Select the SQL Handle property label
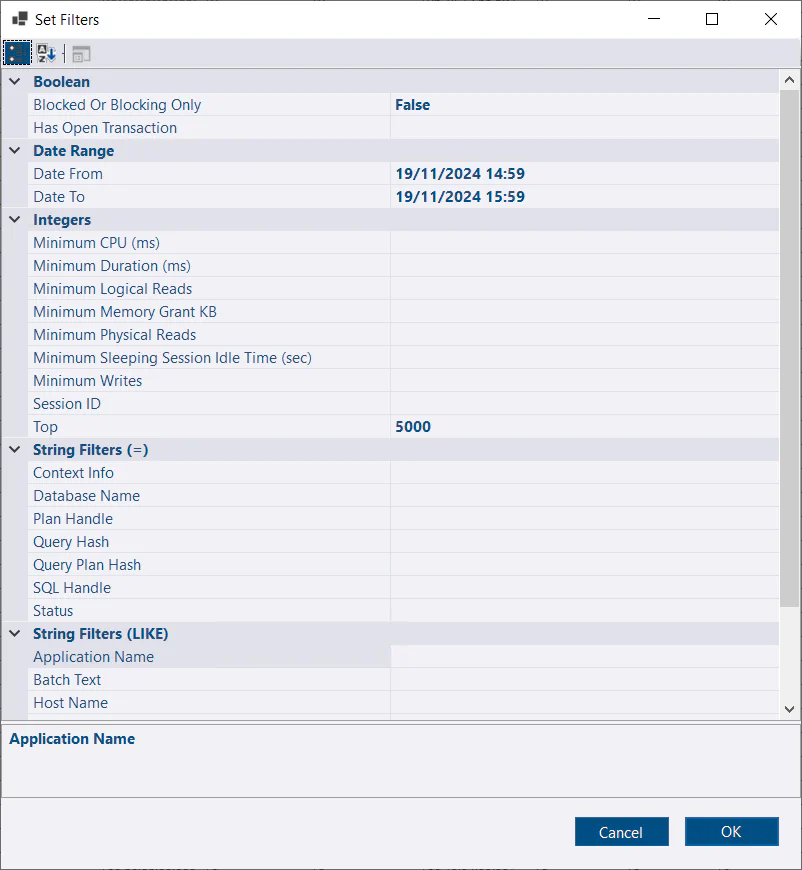The image size is (802, 870). point(72,588)
